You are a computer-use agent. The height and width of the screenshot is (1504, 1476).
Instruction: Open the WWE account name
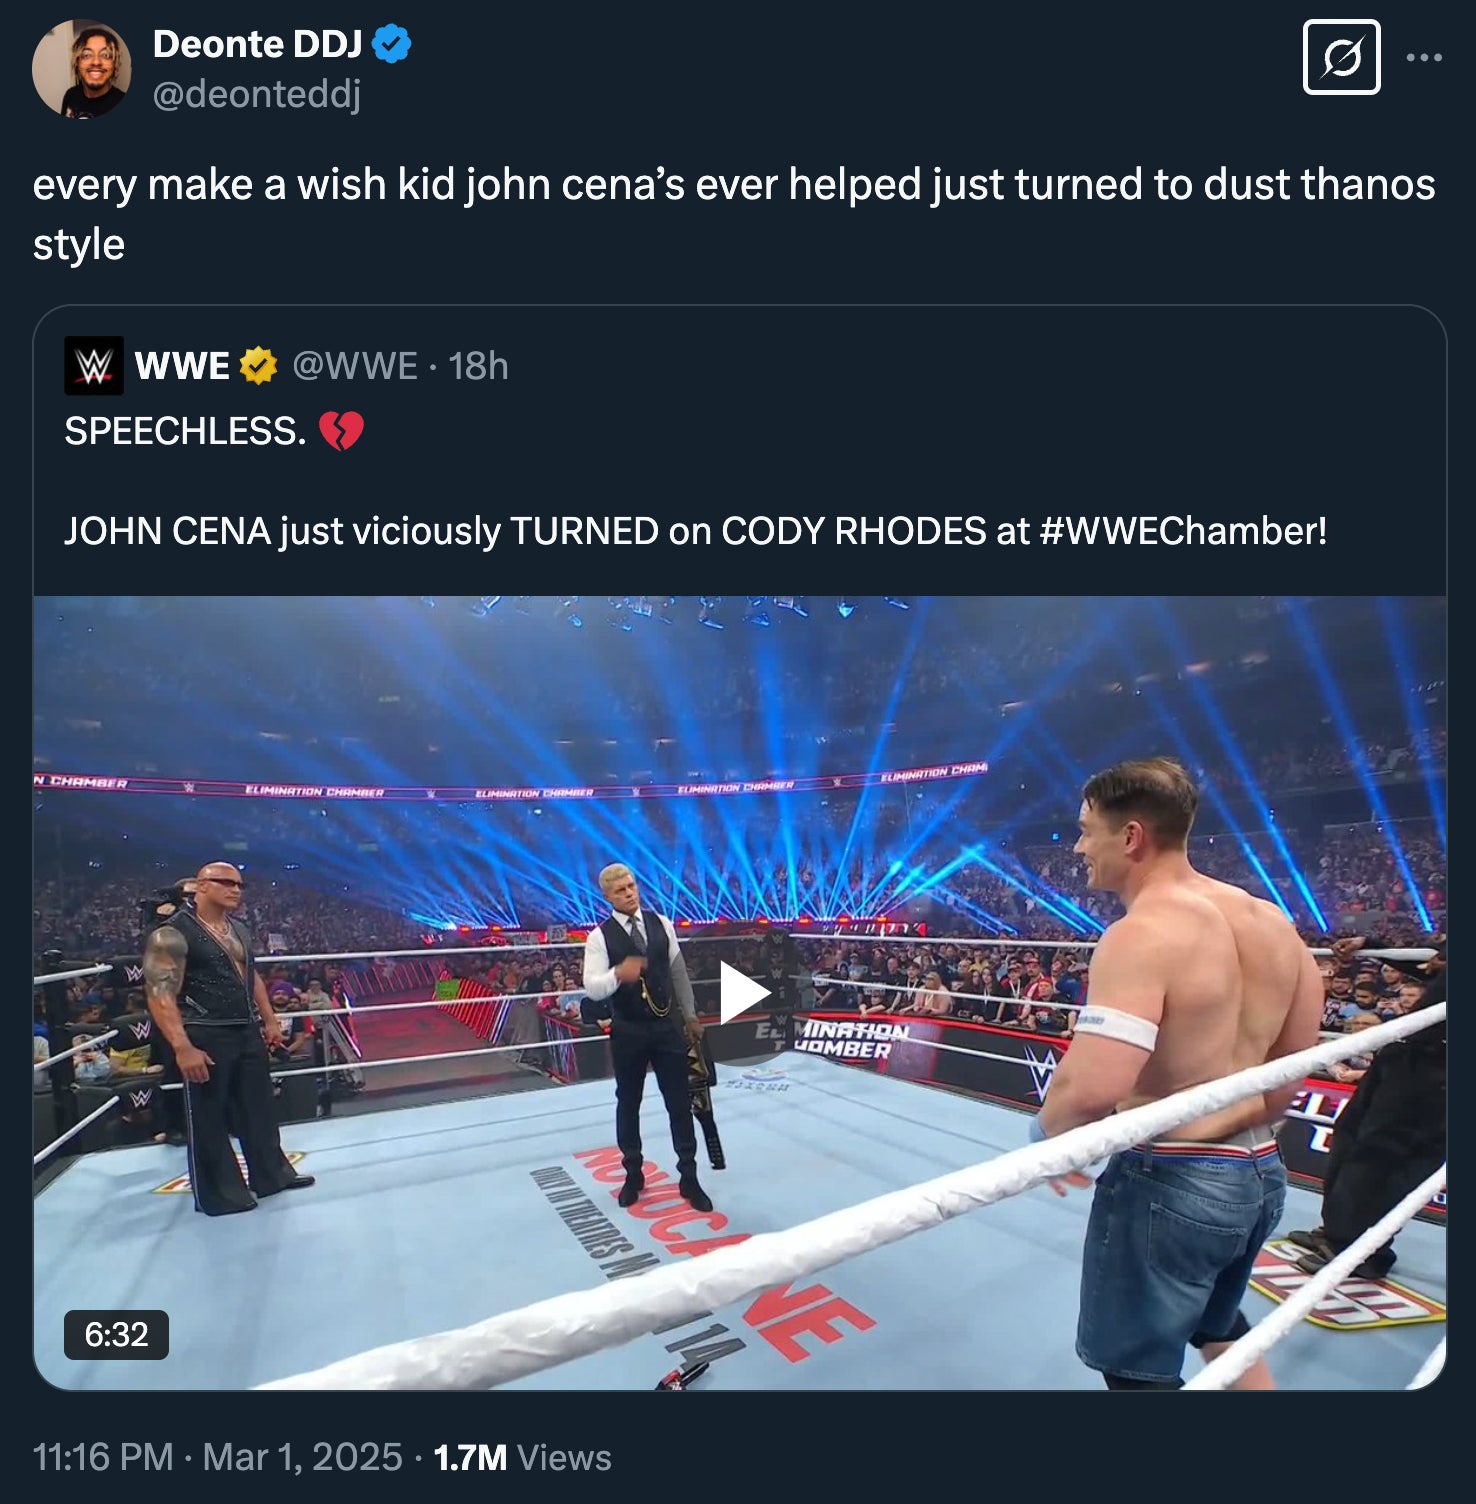click(182, 366)
